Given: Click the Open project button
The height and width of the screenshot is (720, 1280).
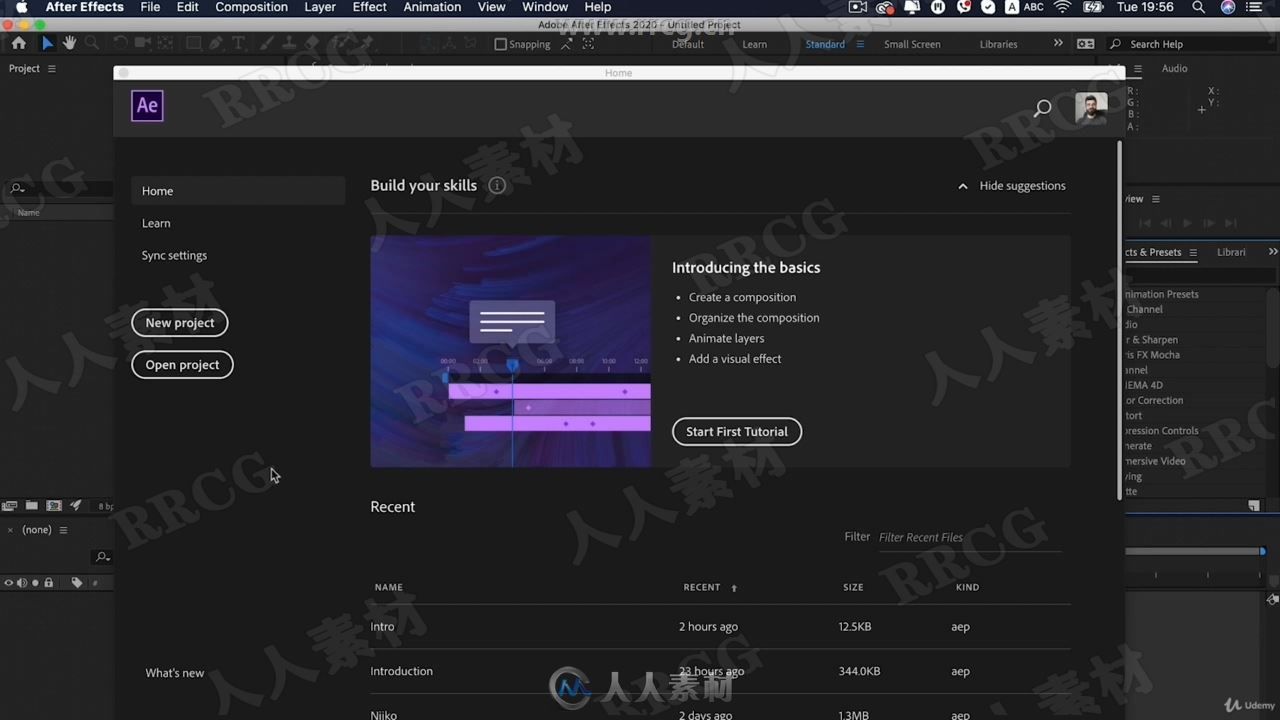Looking at the screenshot, I should pyautogui.click(x=182, y=365).
